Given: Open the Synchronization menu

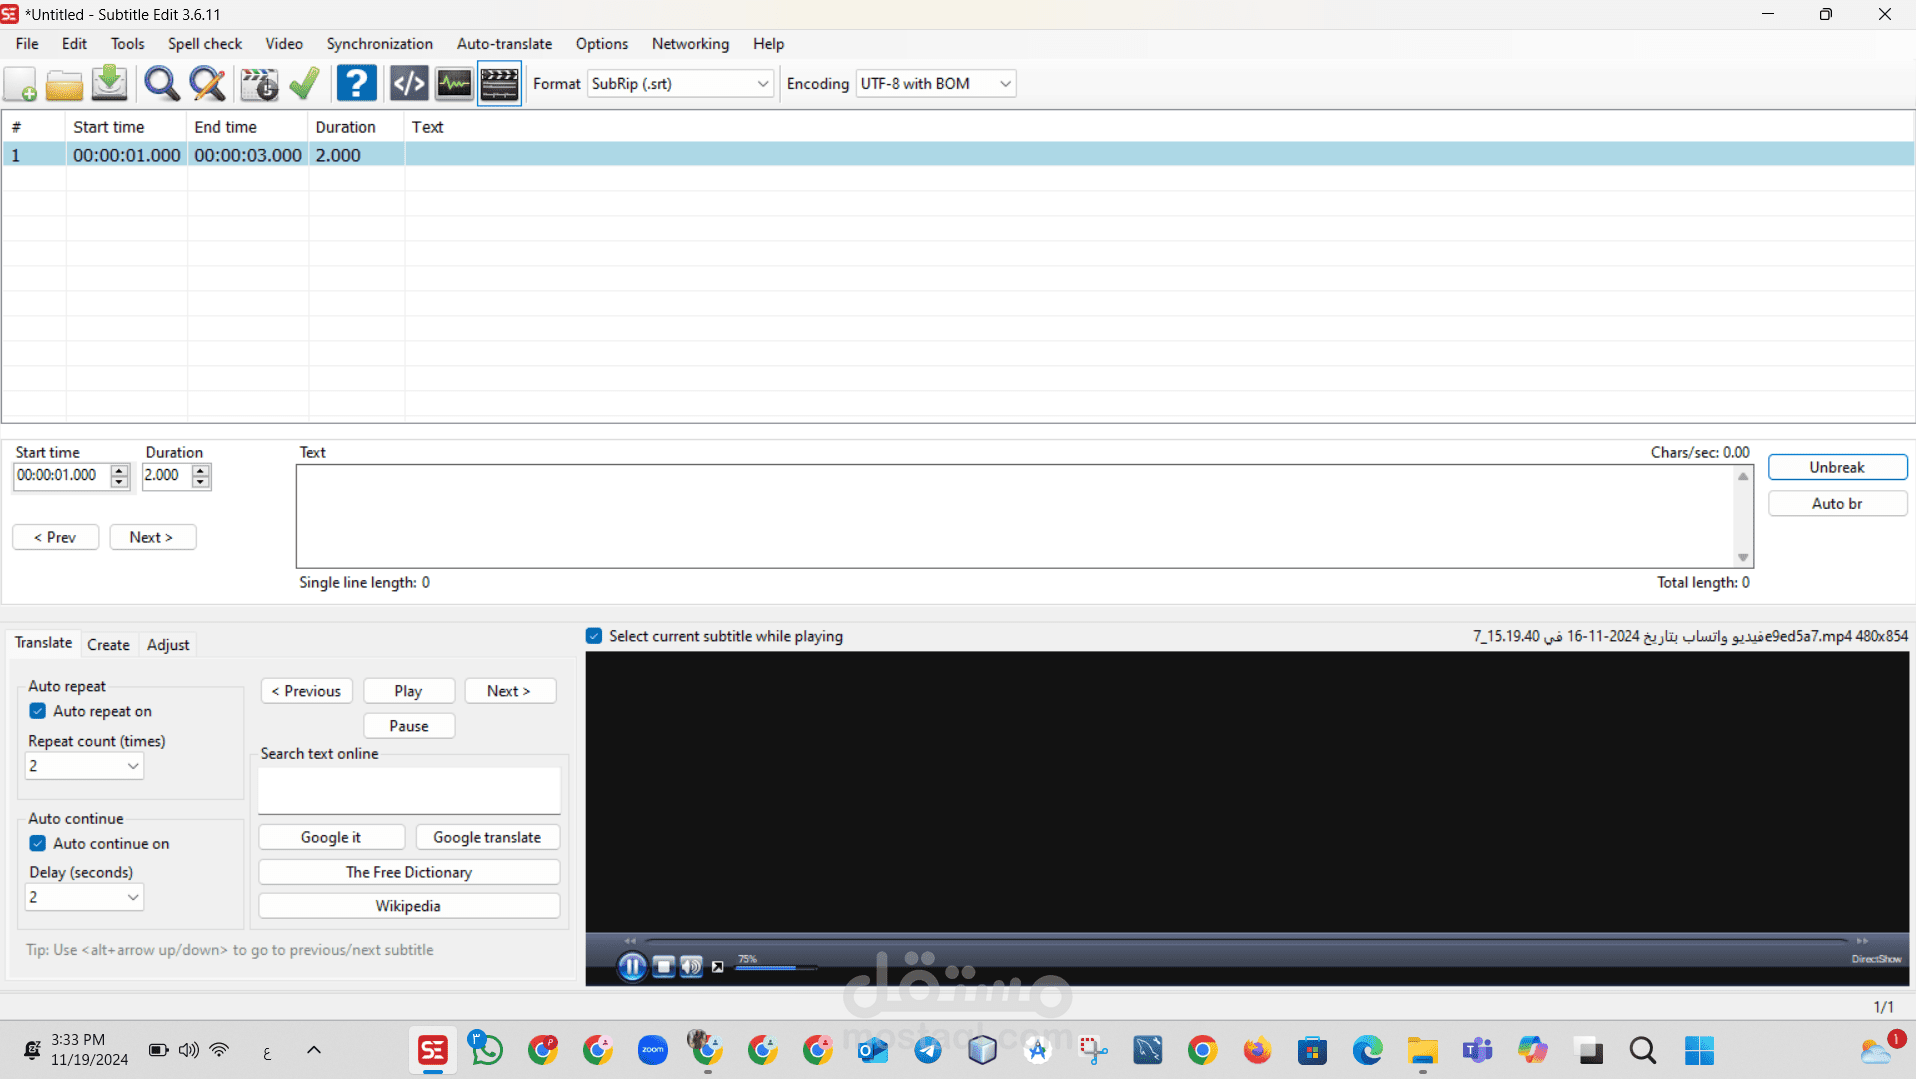Looking at the screenshot, I should 380,44.
